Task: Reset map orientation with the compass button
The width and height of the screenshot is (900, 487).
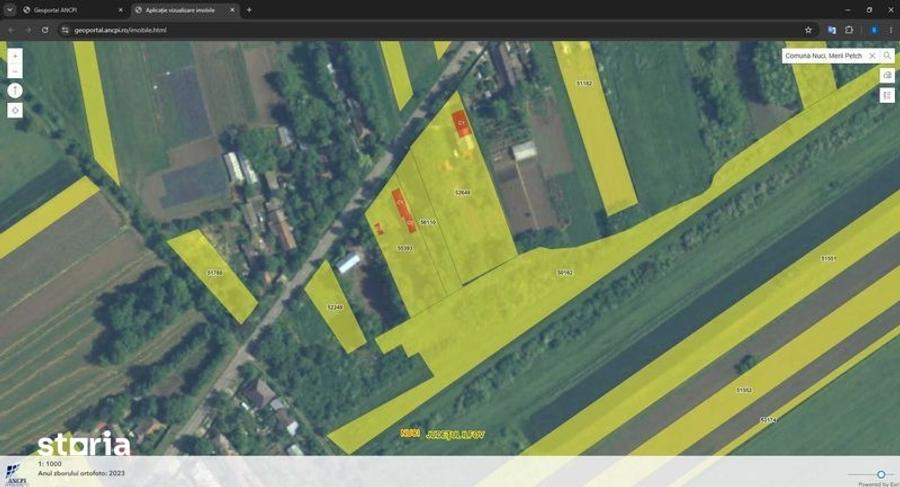Action: click(15, 91)
